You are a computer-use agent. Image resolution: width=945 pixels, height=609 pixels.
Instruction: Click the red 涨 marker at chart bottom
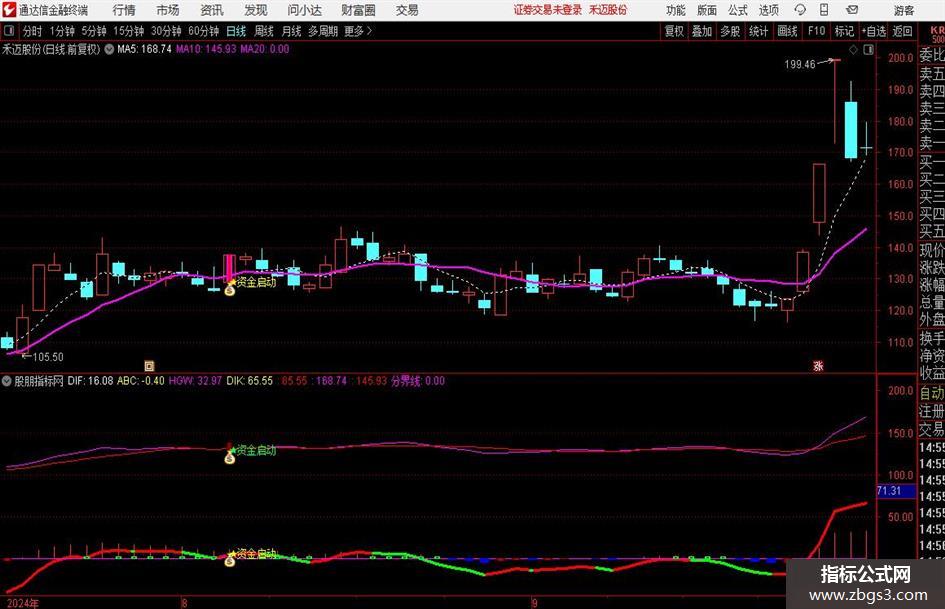click(818, 365)
